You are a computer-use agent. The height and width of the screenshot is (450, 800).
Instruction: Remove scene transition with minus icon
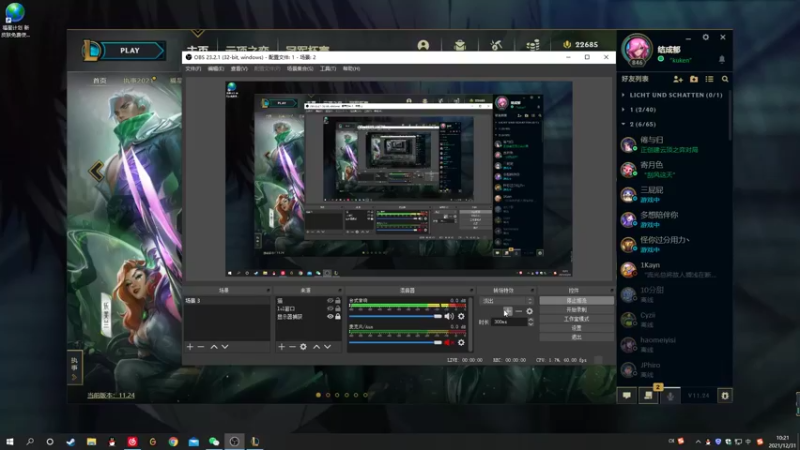click(x=519, y=311)
